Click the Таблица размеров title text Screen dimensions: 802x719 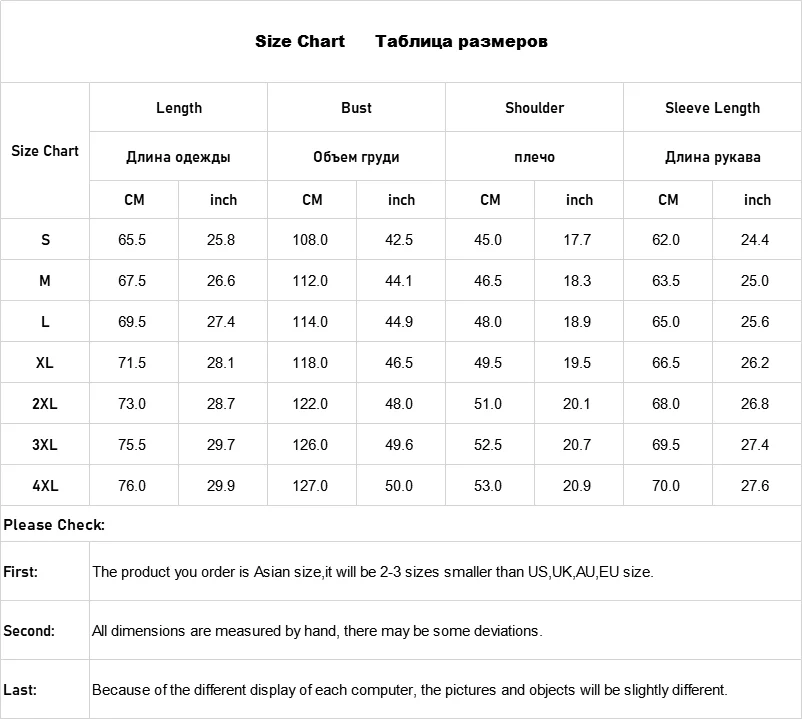pos(461,42)
